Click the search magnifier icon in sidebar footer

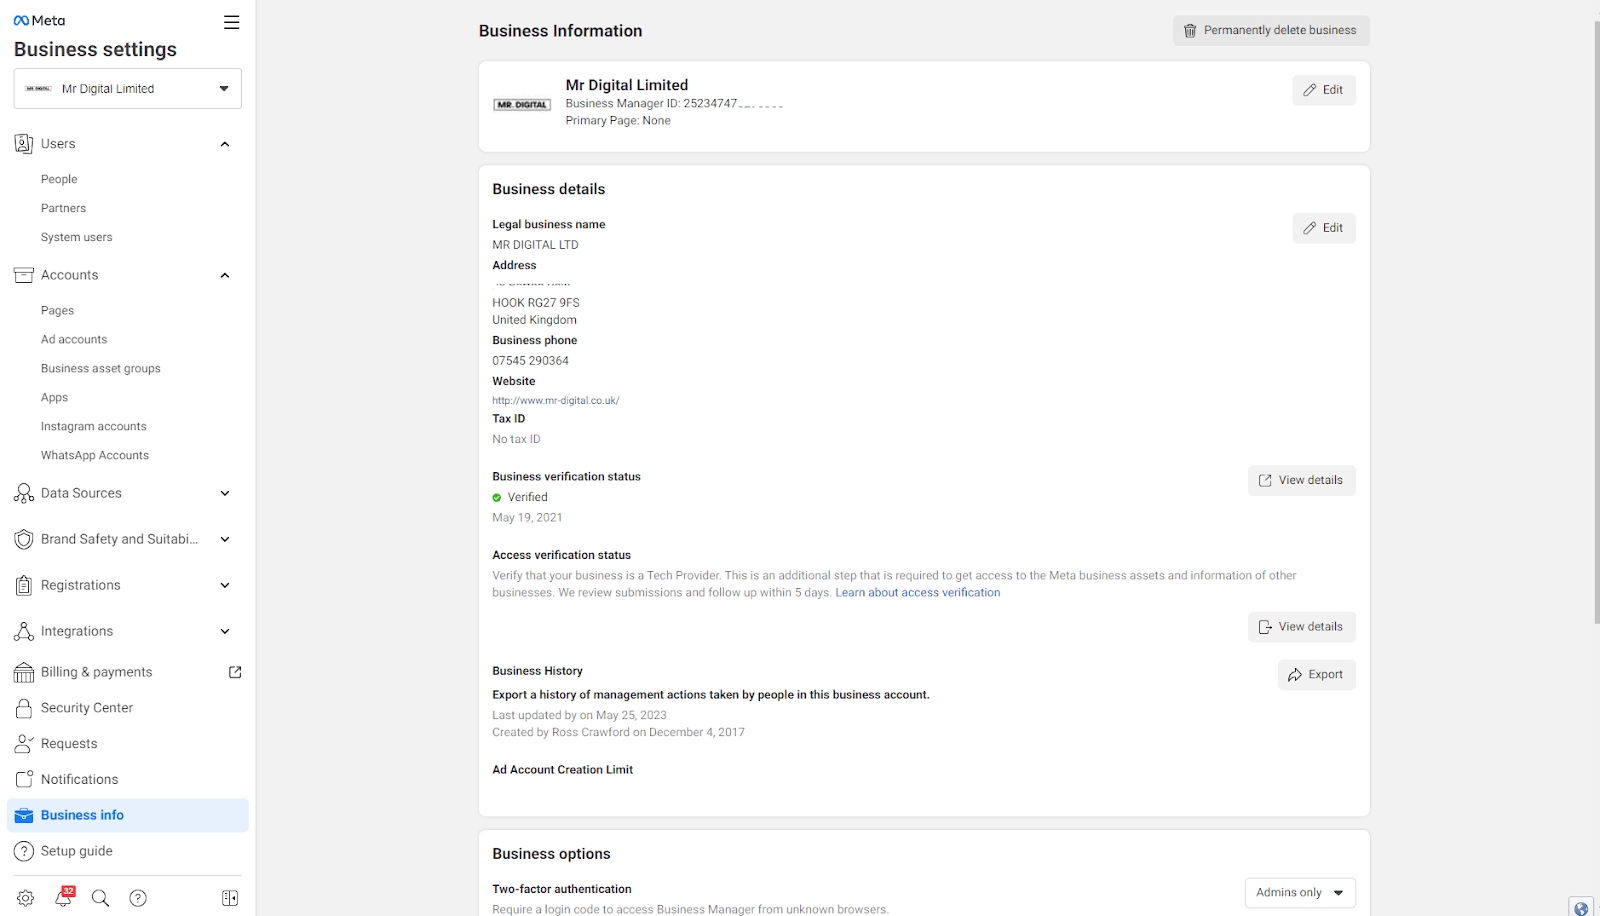(100, 898)
